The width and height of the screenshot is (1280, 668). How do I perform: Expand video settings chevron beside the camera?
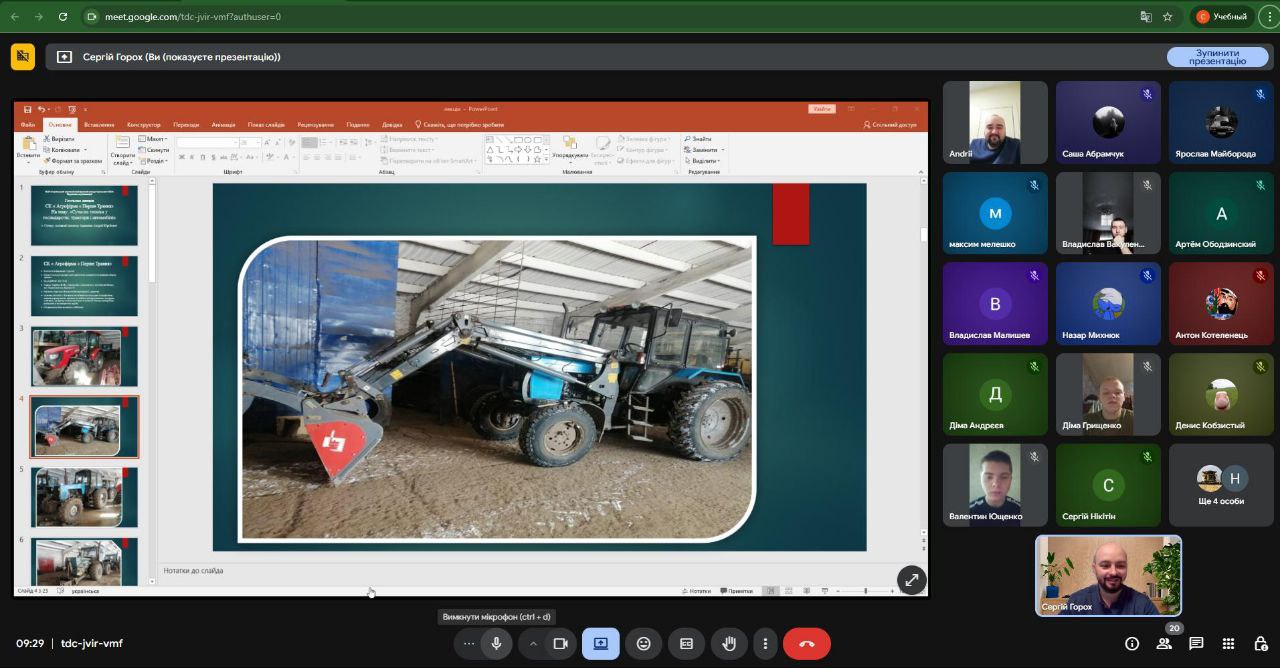[x=533, y=644]
